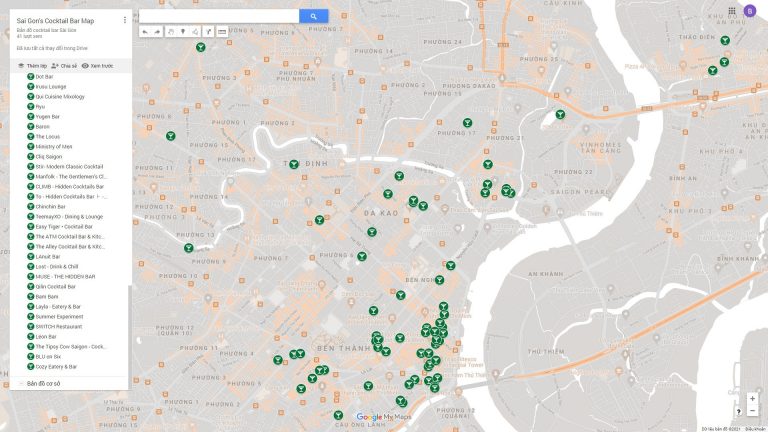Click the layer list vertical scrollbar

pyautogui.click(x=130, y=336)
